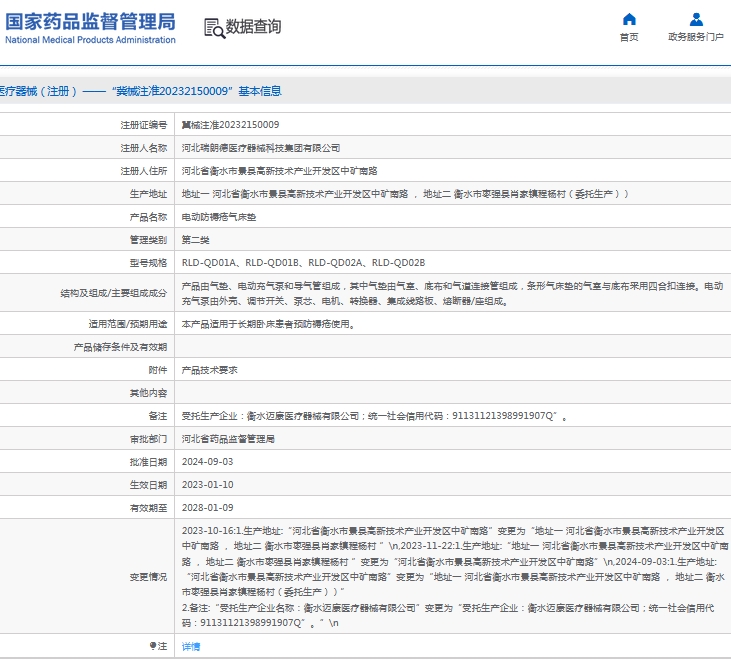Click the 备注 label
The image size is (731, 660).
click(158, 416)
